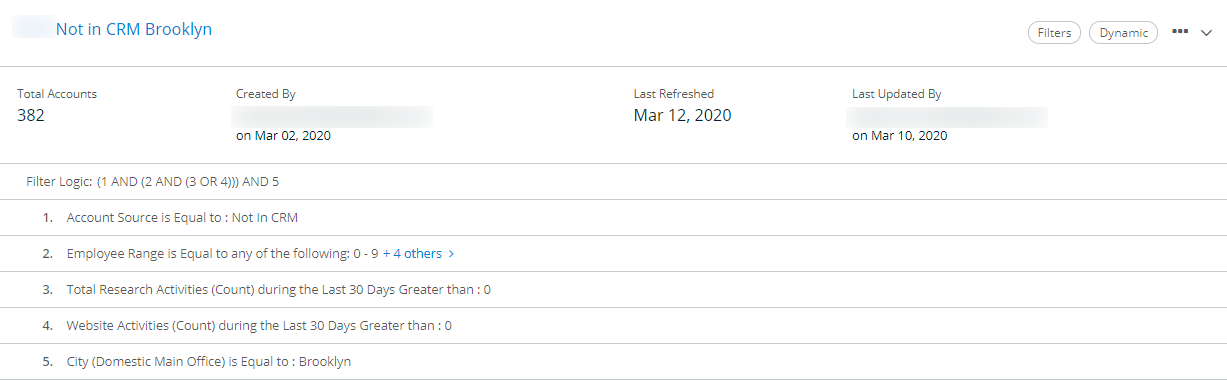The width and height of the screenshot is (1227, 380).
Task: Expand the "+ 4 others" employee range link
Action: tap(412, 254)
